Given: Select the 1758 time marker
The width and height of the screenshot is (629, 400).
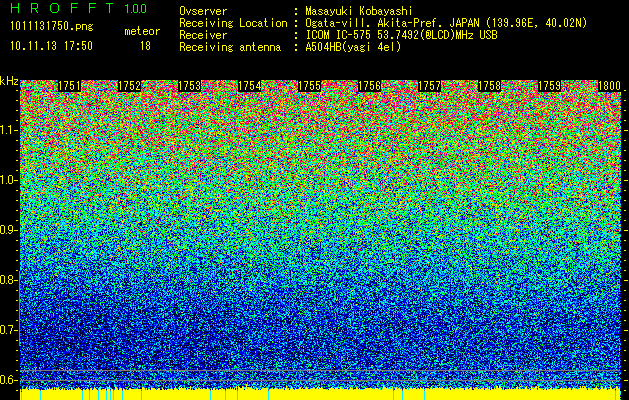Looking at the screenshot, I should tap(489, 86).
